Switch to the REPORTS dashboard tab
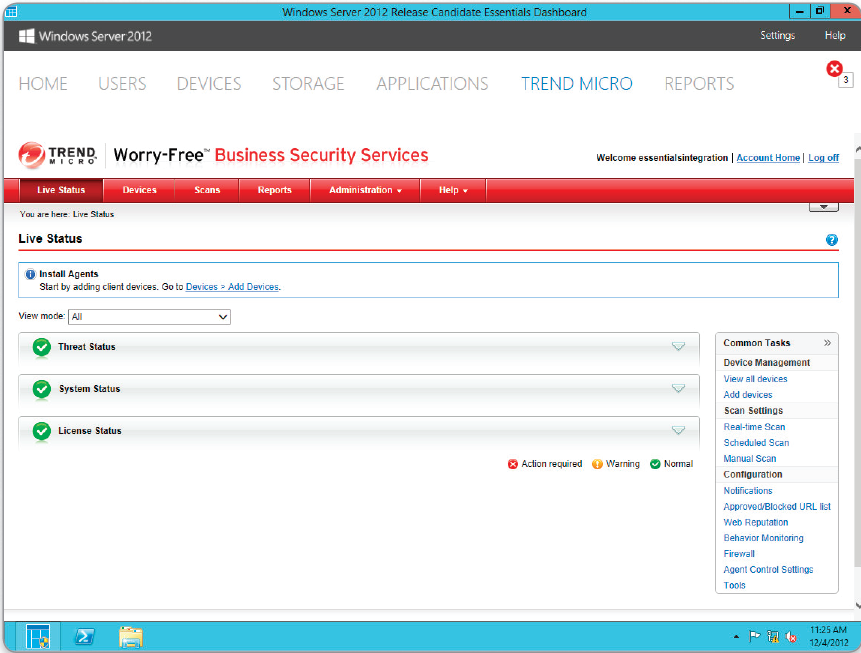The width and height of the screenshot is (861, 653). click(x=699, y=83)
